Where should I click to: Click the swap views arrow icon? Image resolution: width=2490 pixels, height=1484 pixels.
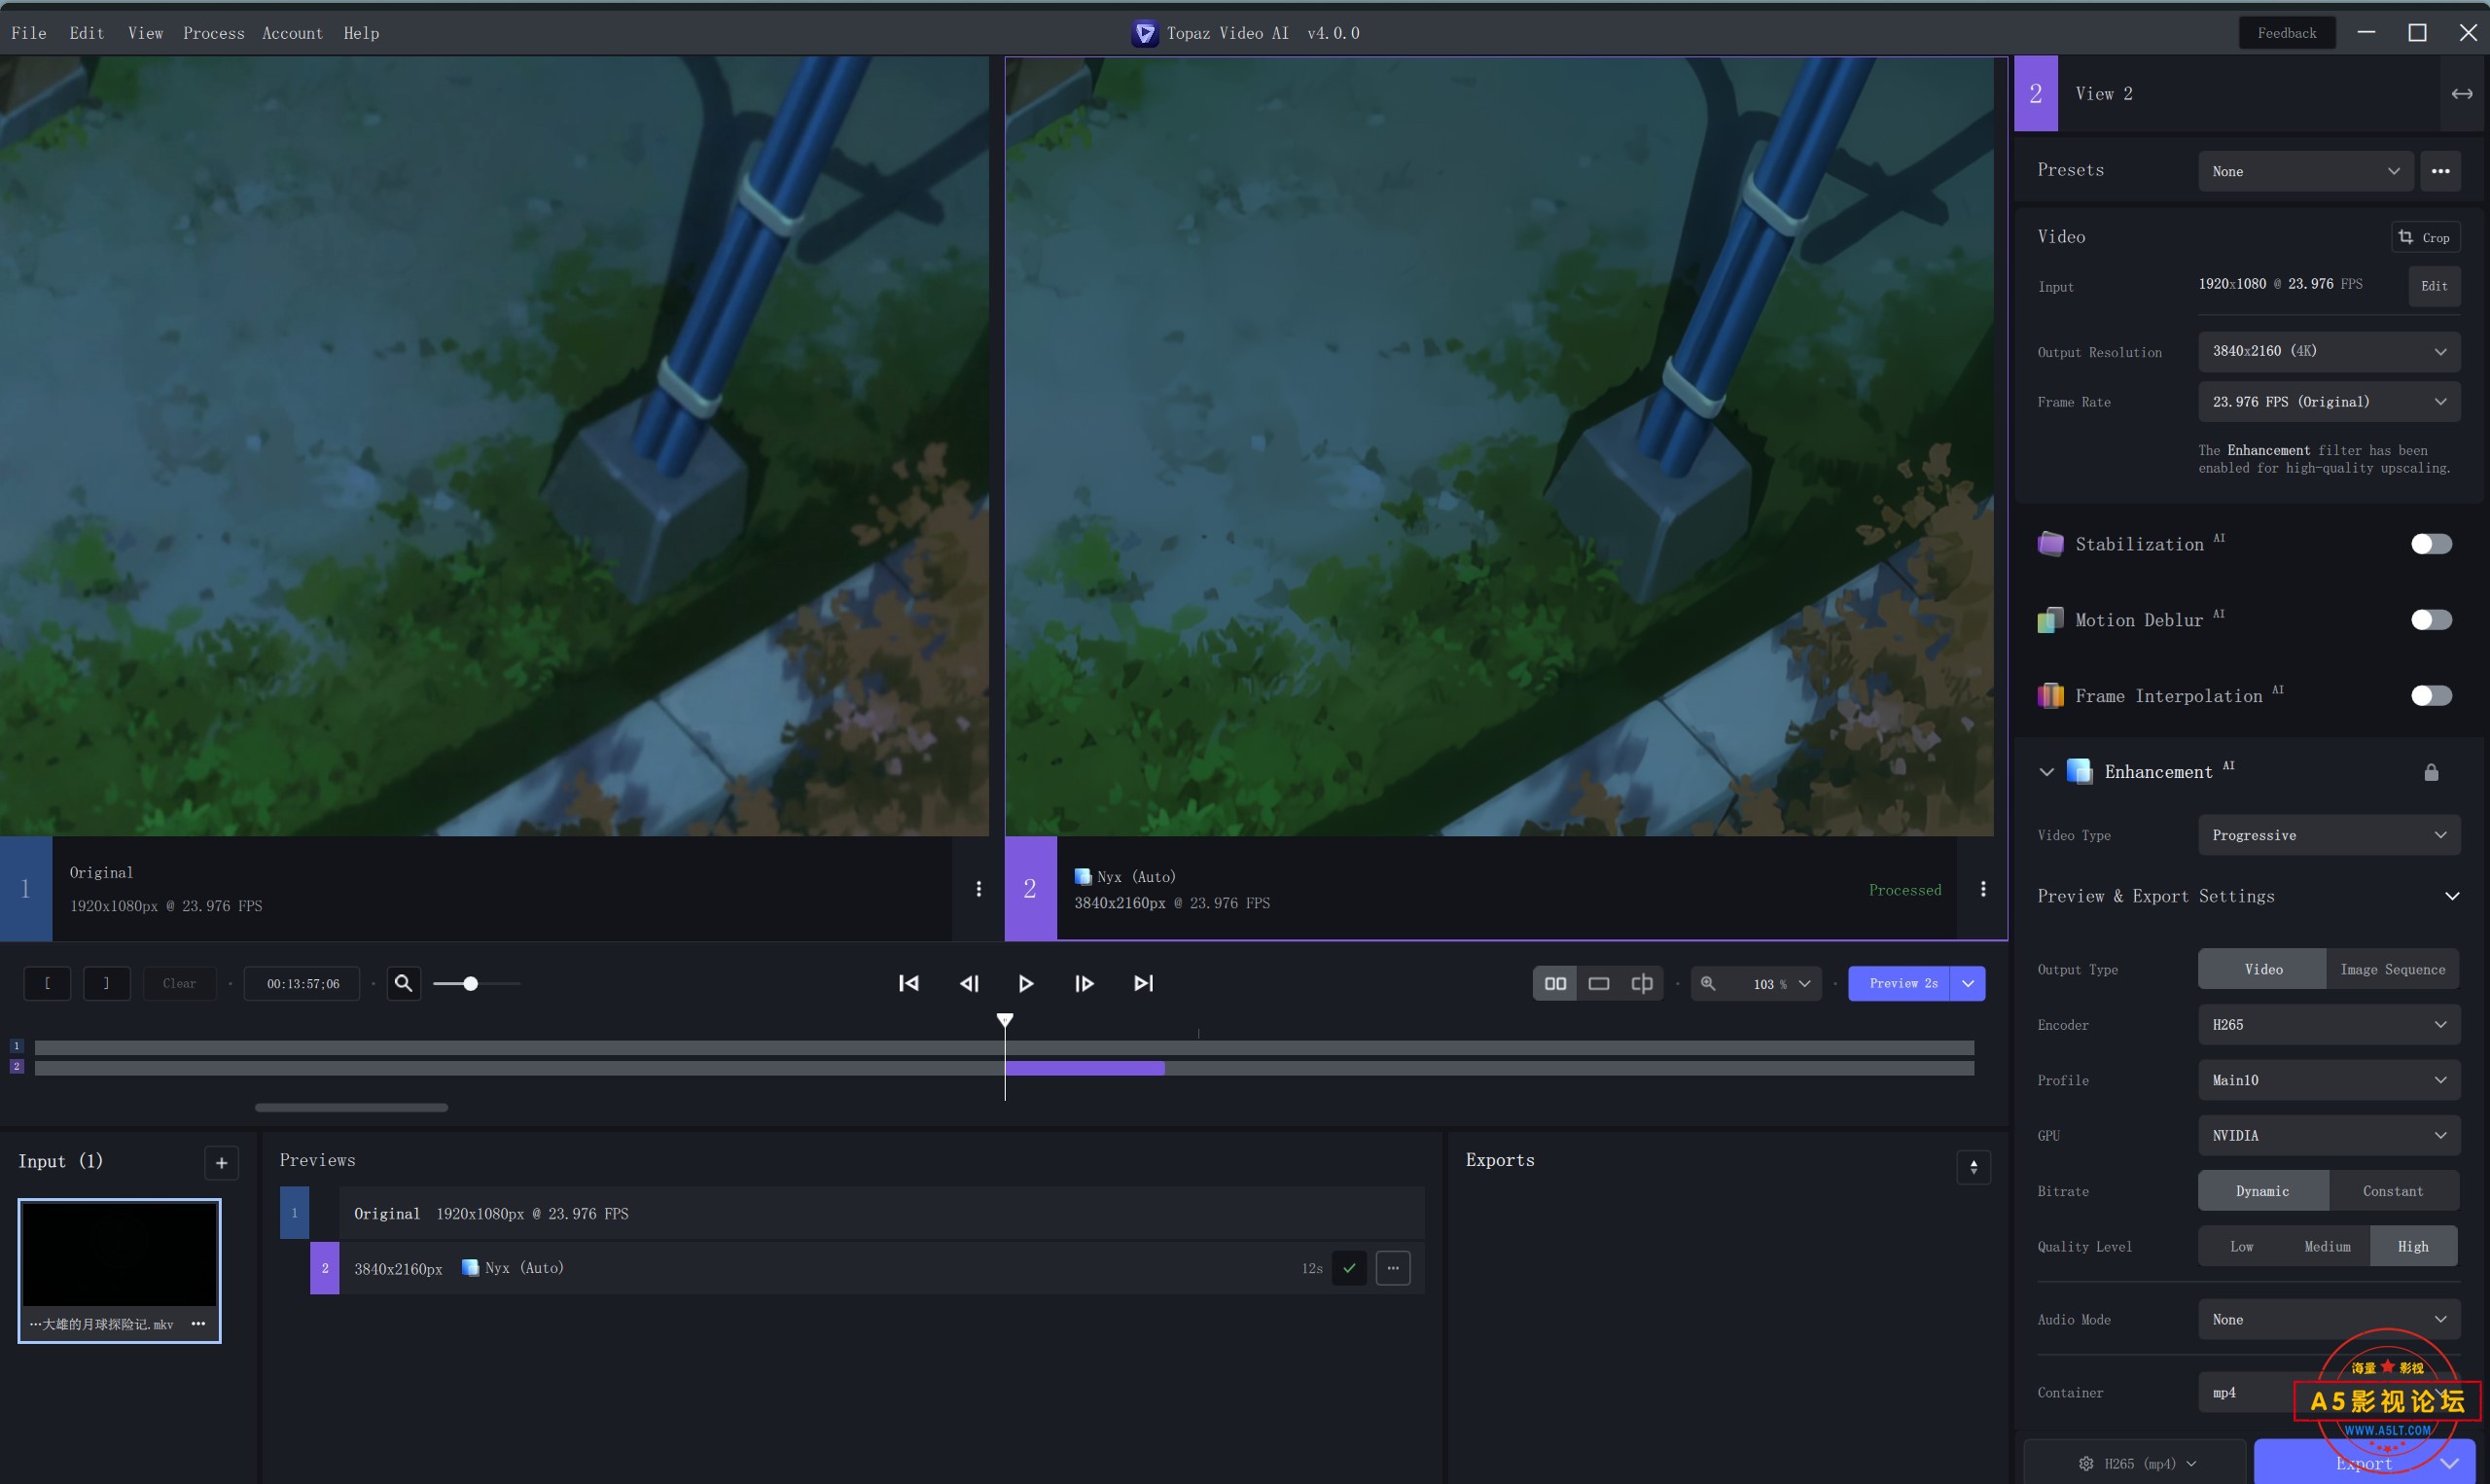pyautogui.click(x=2462, y=93)
